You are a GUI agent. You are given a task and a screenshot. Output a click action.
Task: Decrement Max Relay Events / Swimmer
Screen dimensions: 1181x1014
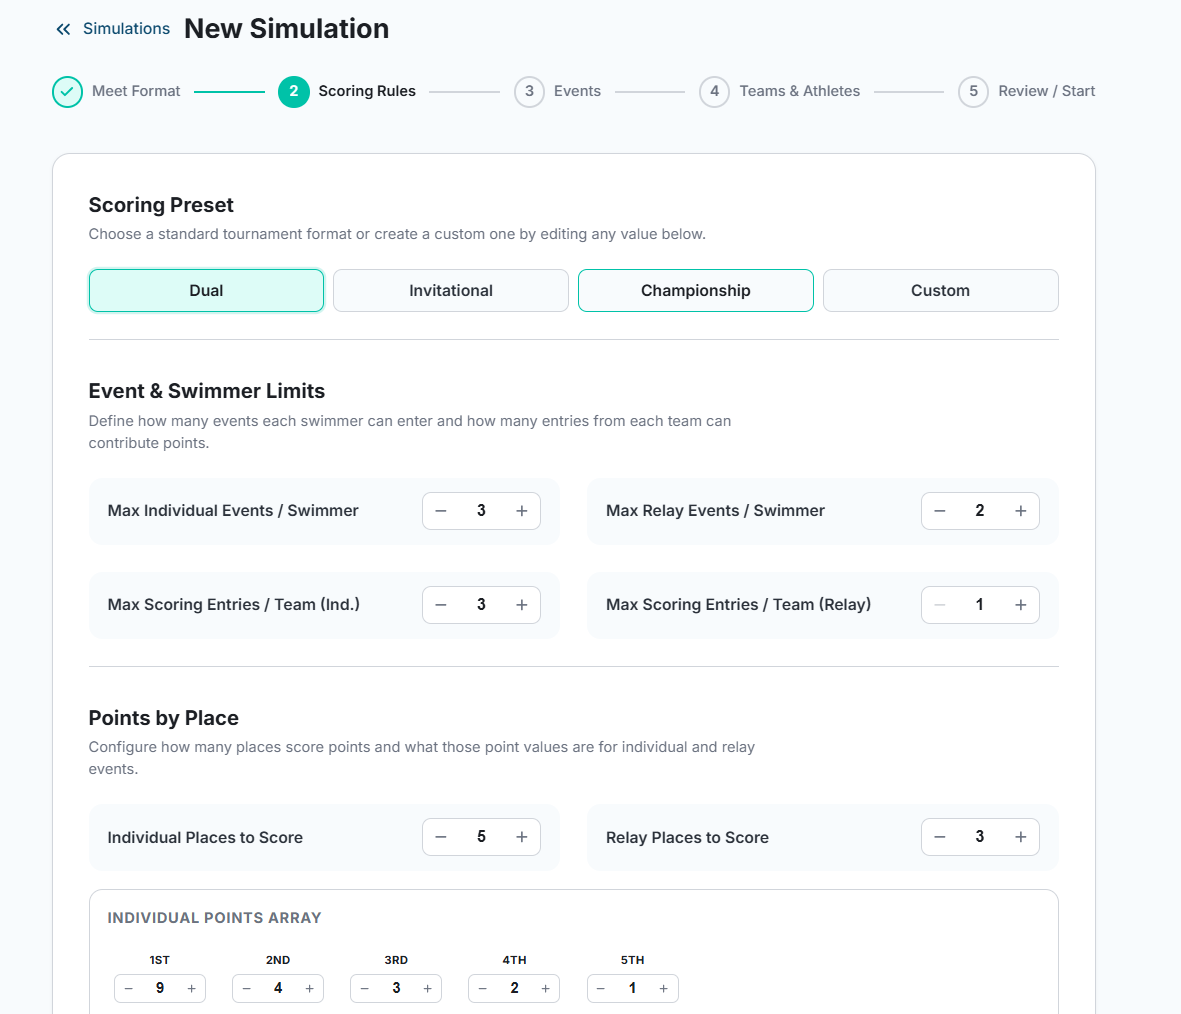coord(939,510)
